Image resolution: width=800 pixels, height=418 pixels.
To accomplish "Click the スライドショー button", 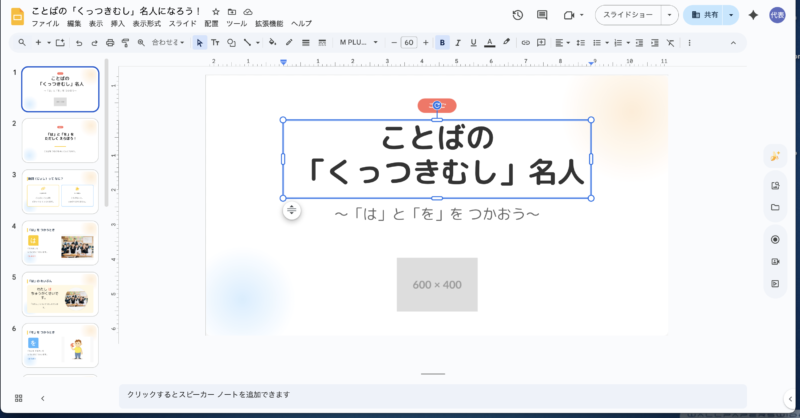I will click(628, 15).
